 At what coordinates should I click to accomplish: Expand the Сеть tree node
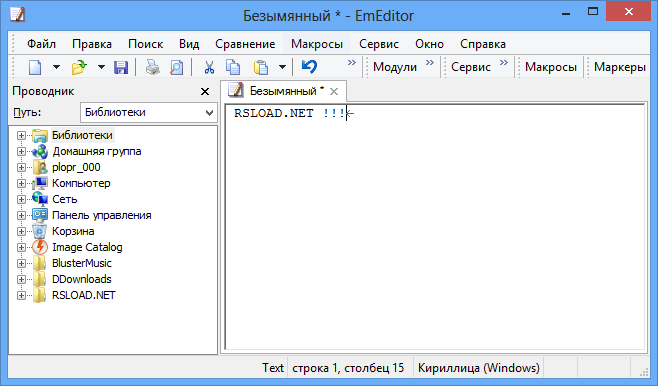(21, 199)
